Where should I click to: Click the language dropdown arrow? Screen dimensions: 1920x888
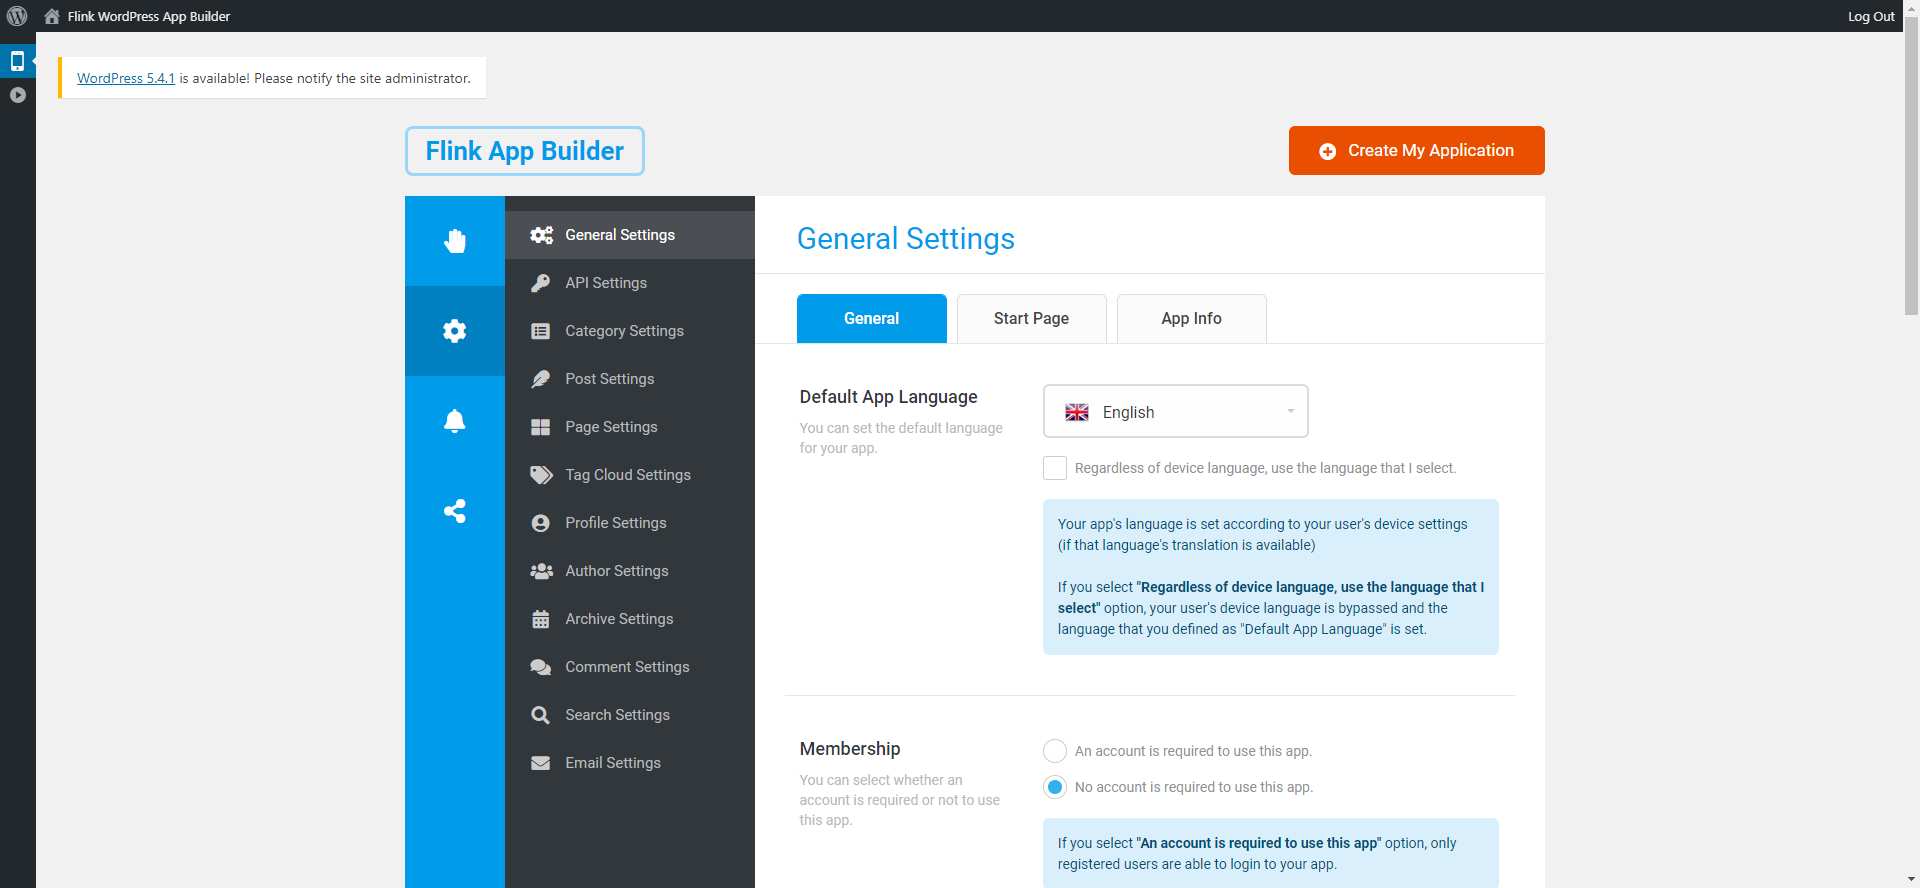coord(1290,411)
